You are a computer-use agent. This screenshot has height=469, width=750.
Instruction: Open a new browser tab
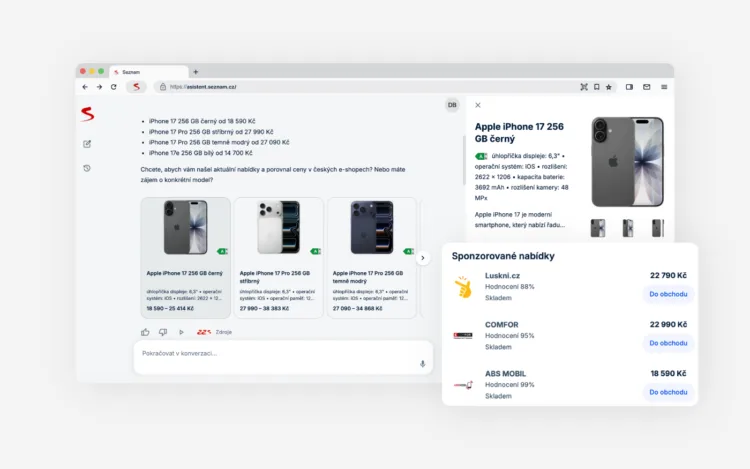(196, 72)
